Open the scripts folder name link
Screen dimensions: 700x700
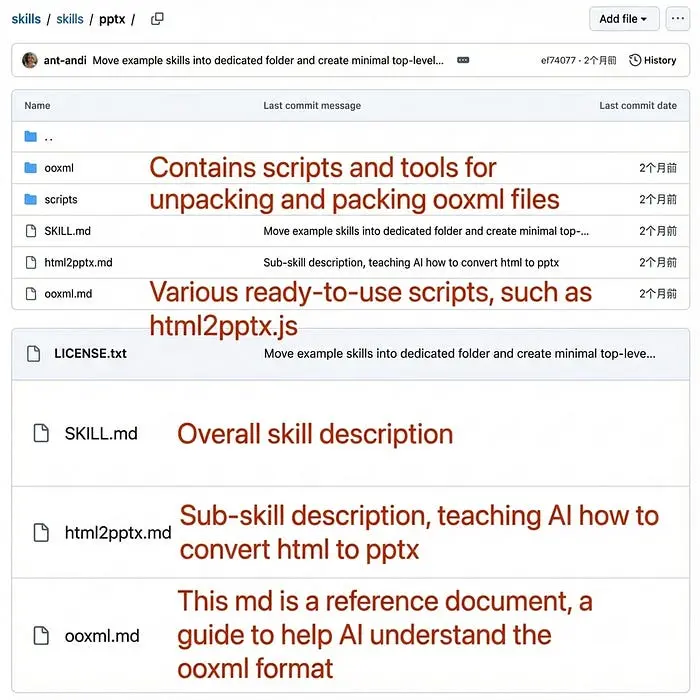61,200
